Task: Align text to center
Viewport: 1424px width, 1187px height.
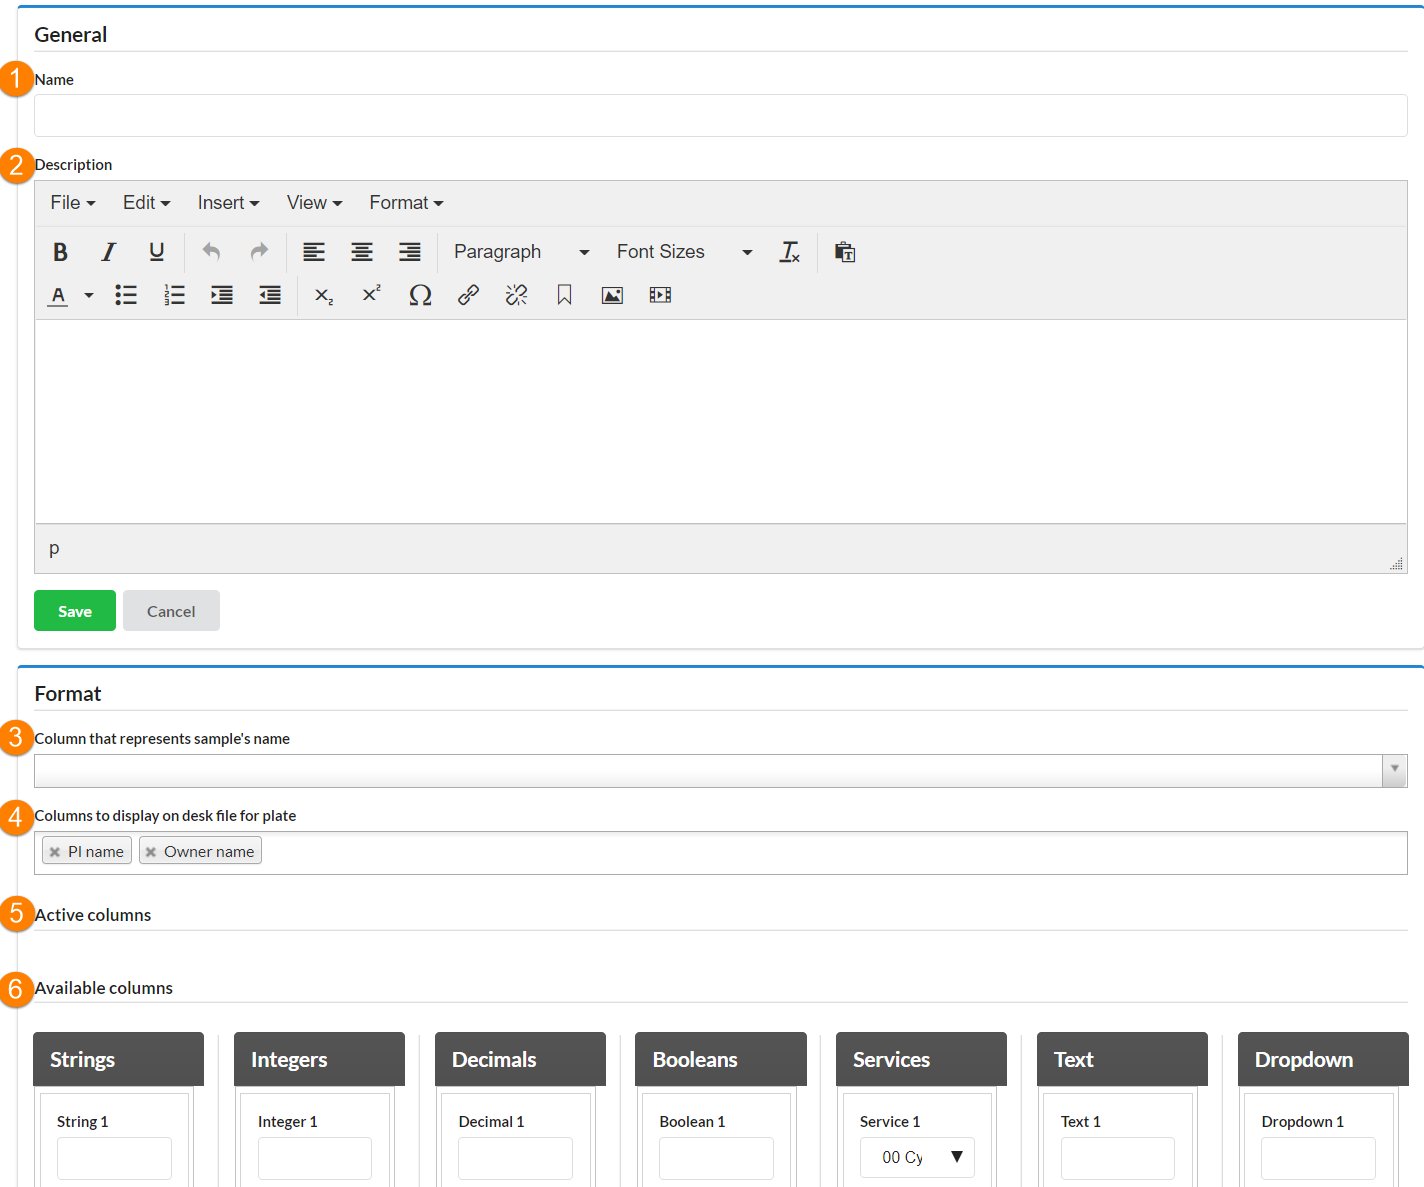Action: click(x=362, y=252)
